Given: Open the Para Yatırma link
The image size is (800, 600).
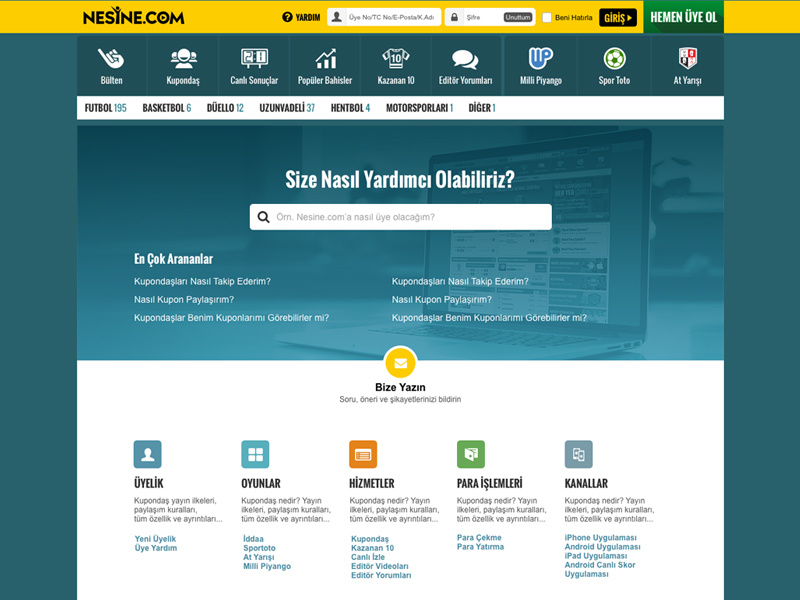Looking at the screenshot, I should click(480, 547).
